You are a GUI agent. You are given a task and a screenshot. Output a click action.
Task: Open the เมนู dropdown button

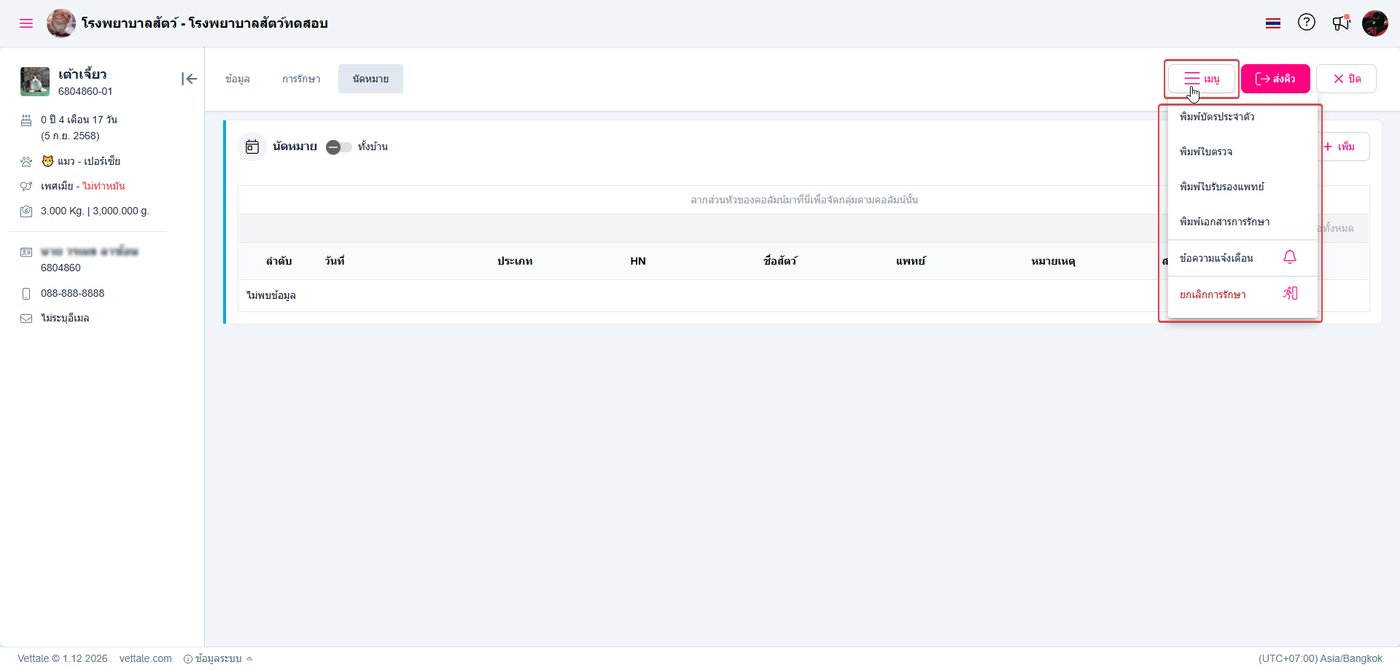coord(1202,79)
